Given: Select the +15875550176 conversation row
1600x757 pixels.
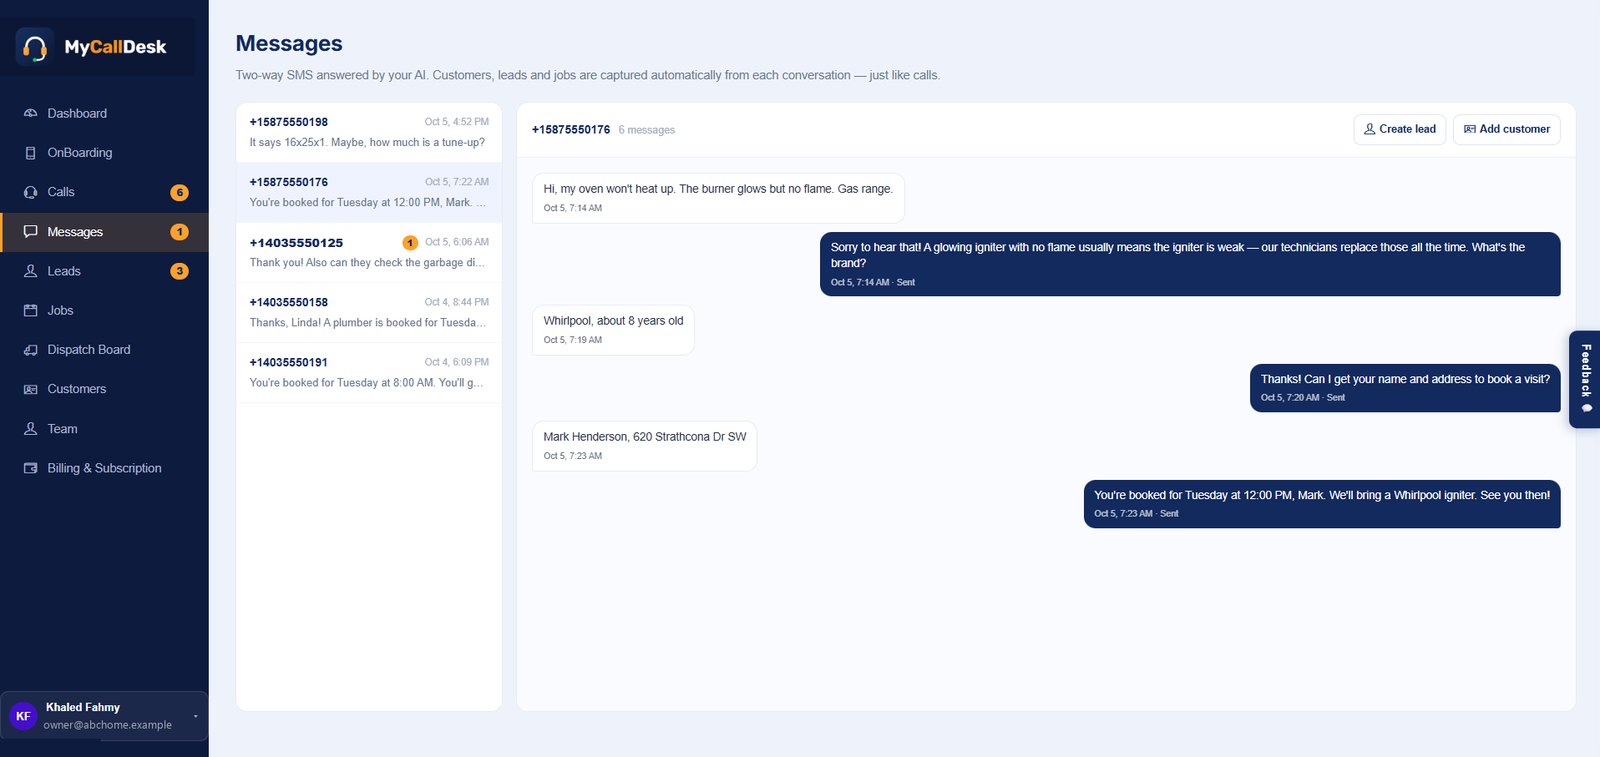Looking at the screenshot, I should (369, 193).
